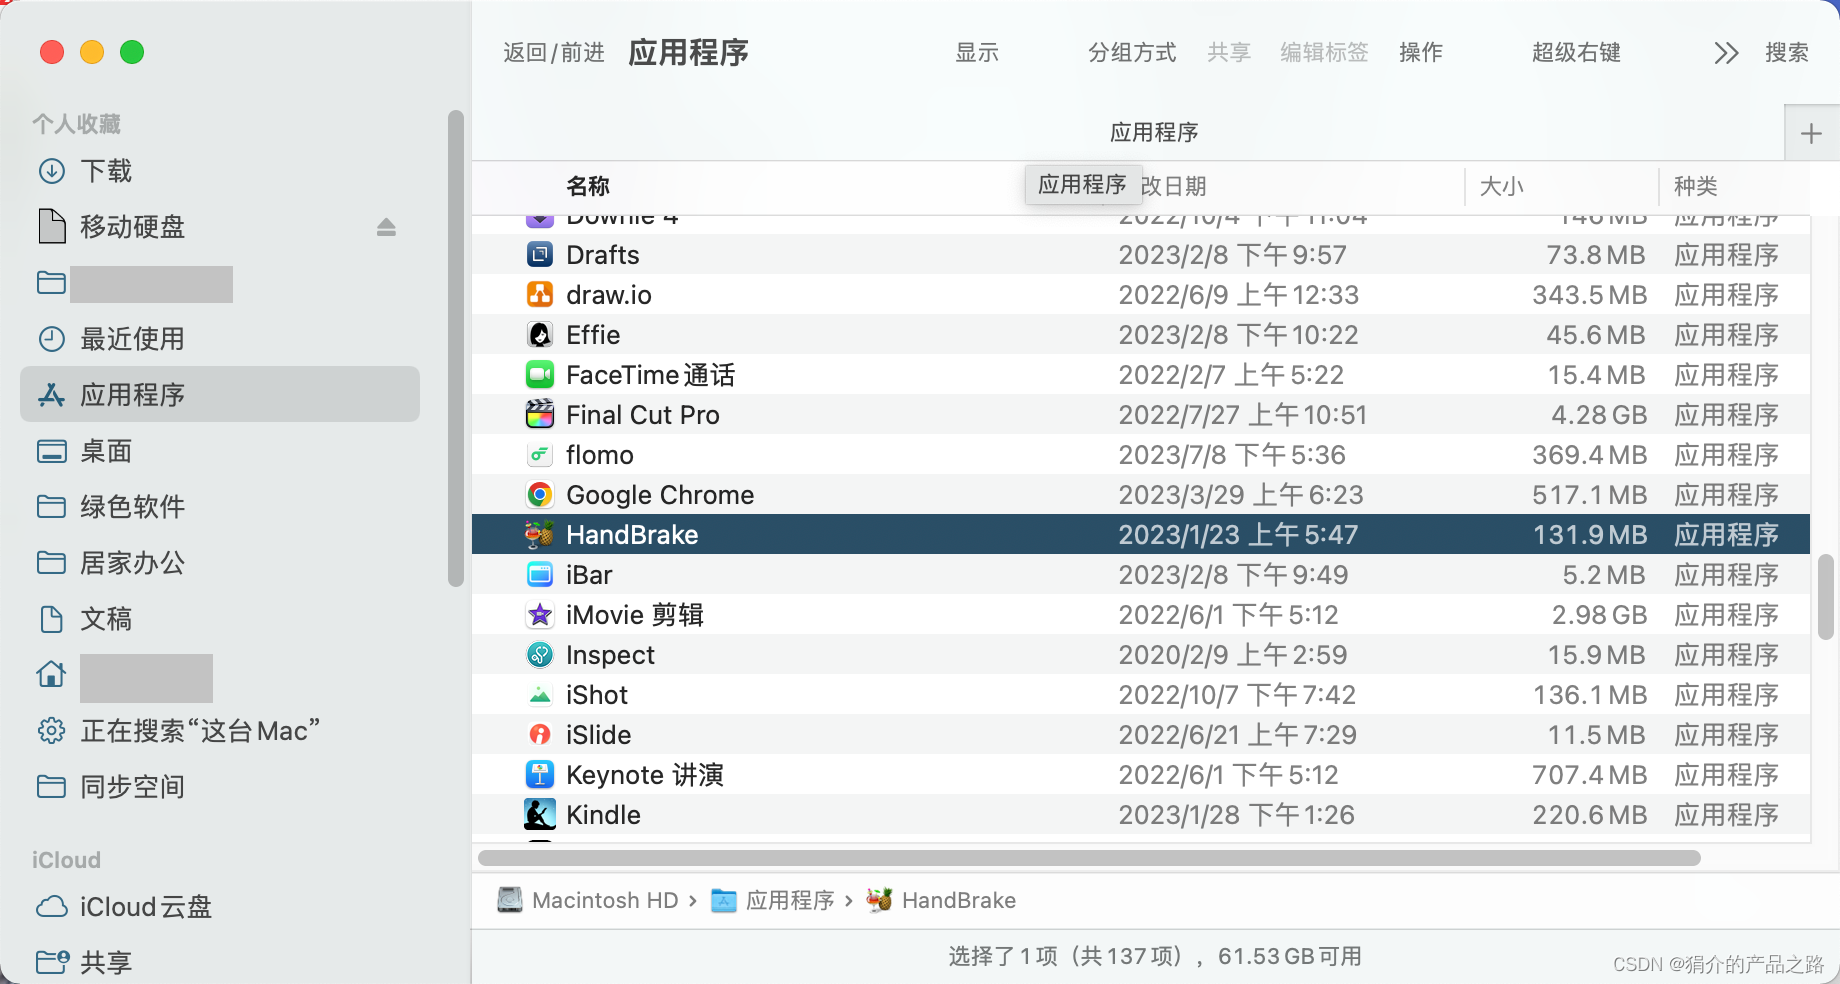Click the zoom (green) window button
Viewport: 1840px width, 984px height.
[132, 52]
